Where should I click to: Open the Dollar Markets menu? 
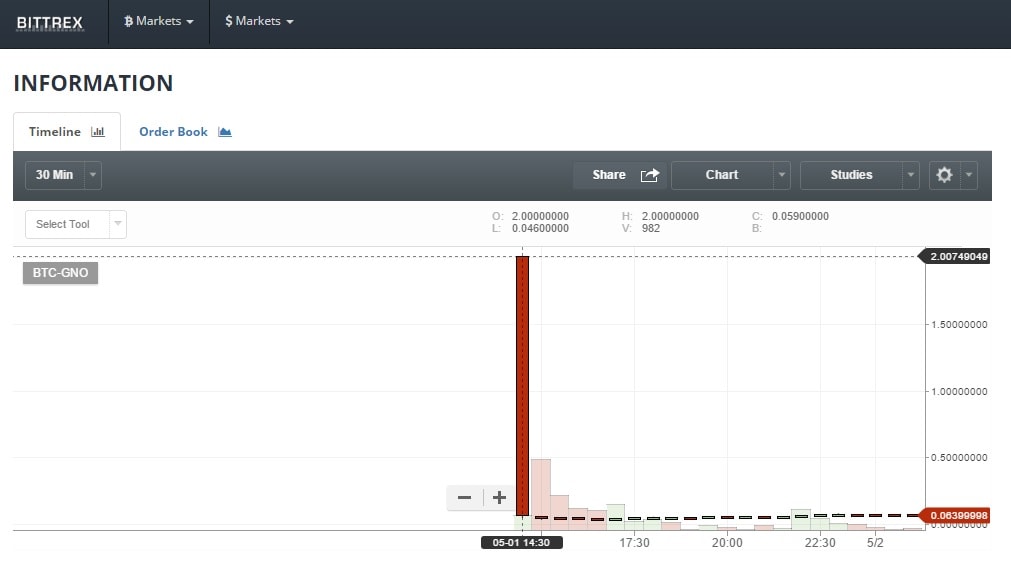pos(259,21)
